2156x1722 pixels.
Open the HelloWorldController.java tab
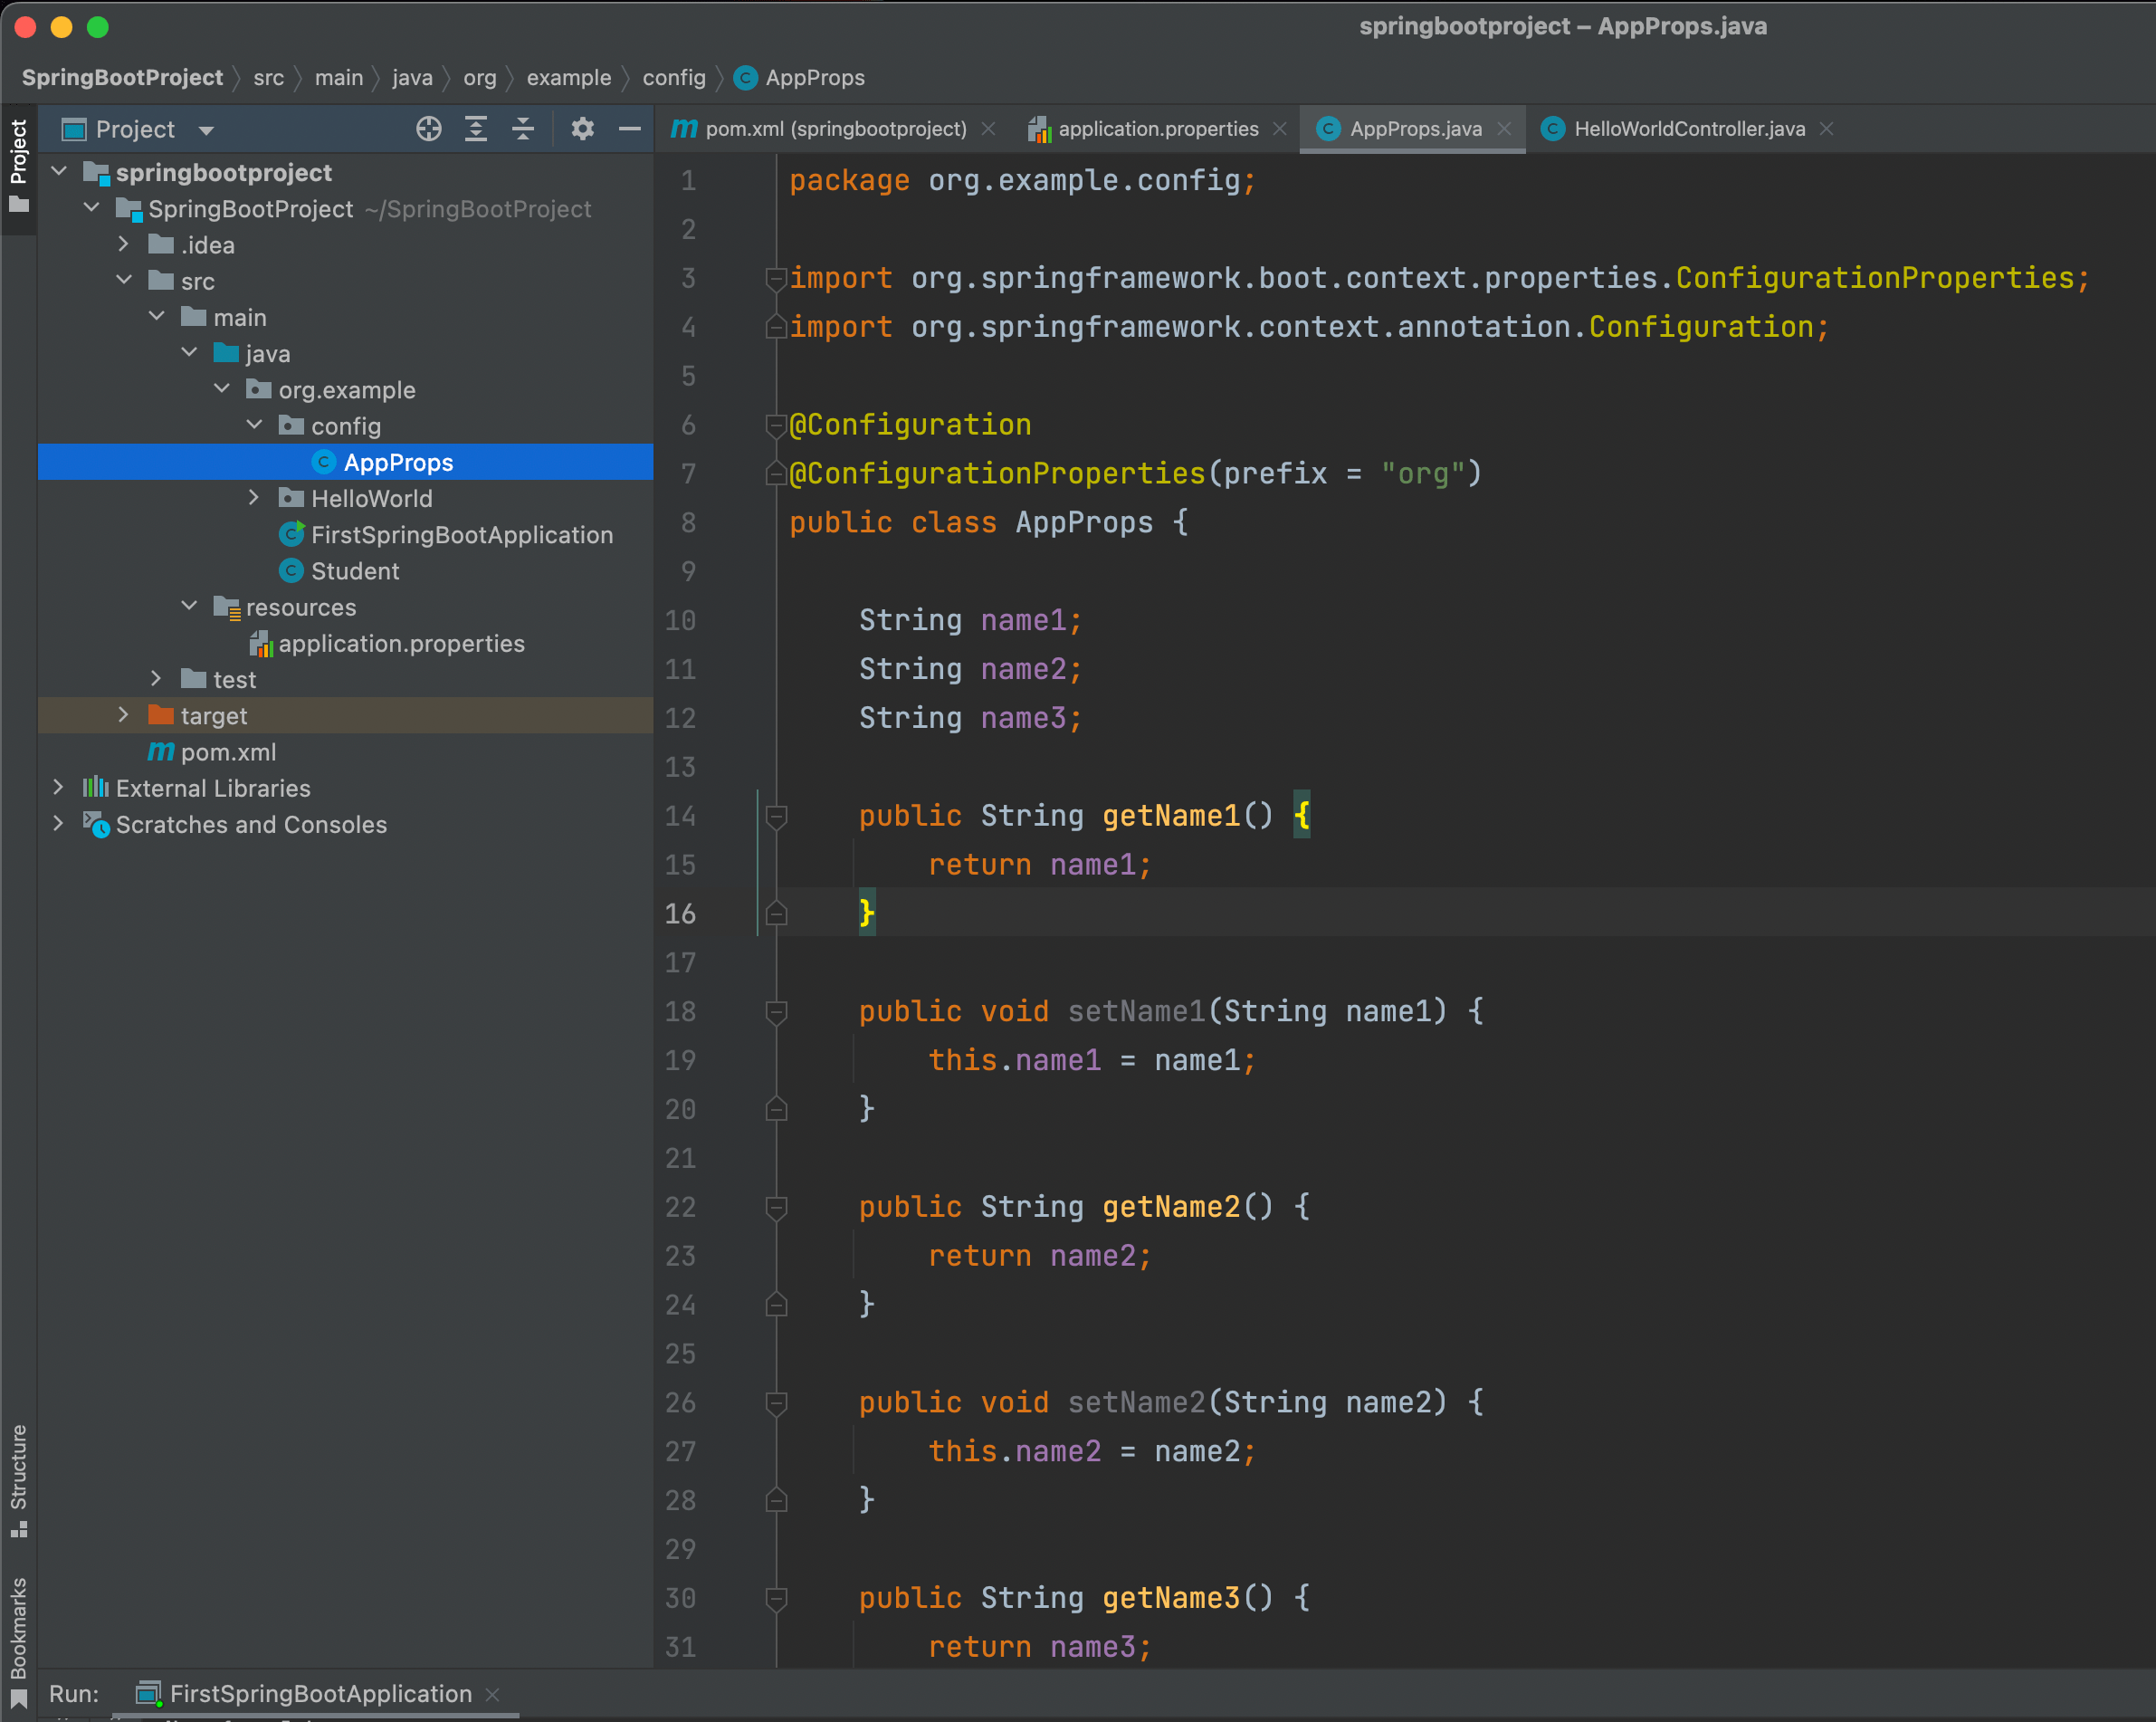(1690, 128)
